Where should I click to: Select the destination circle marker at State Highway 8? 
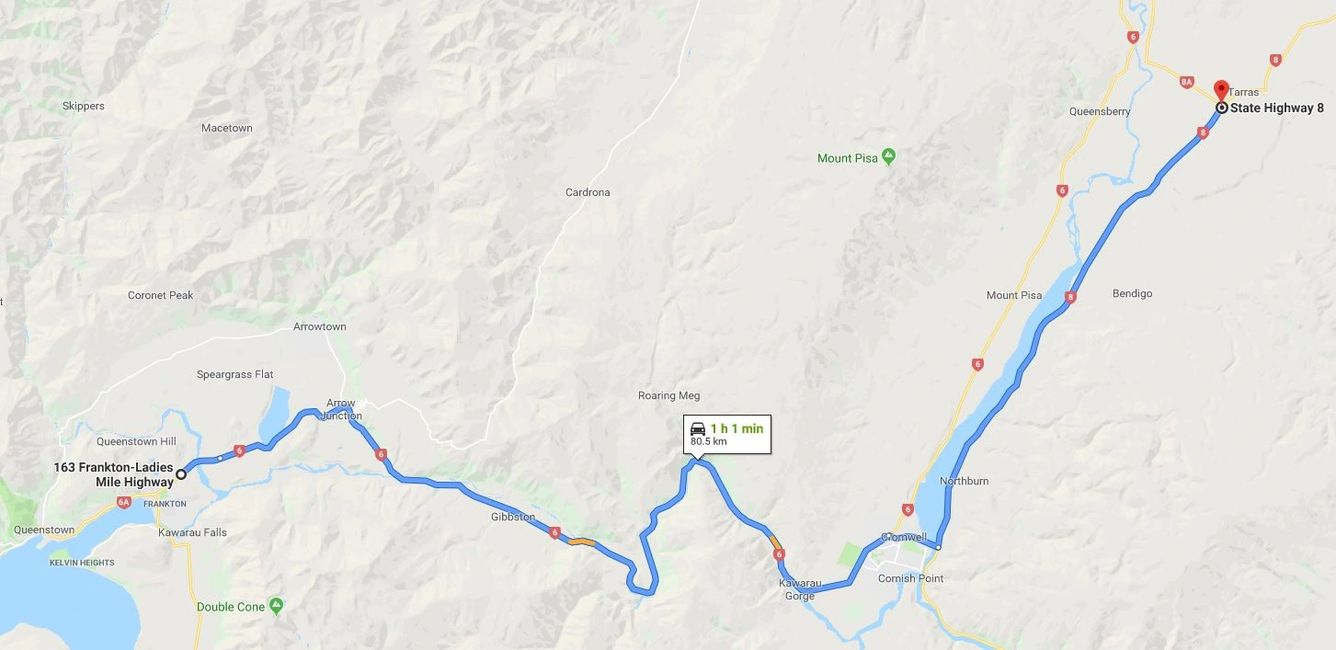[1221, 108]
